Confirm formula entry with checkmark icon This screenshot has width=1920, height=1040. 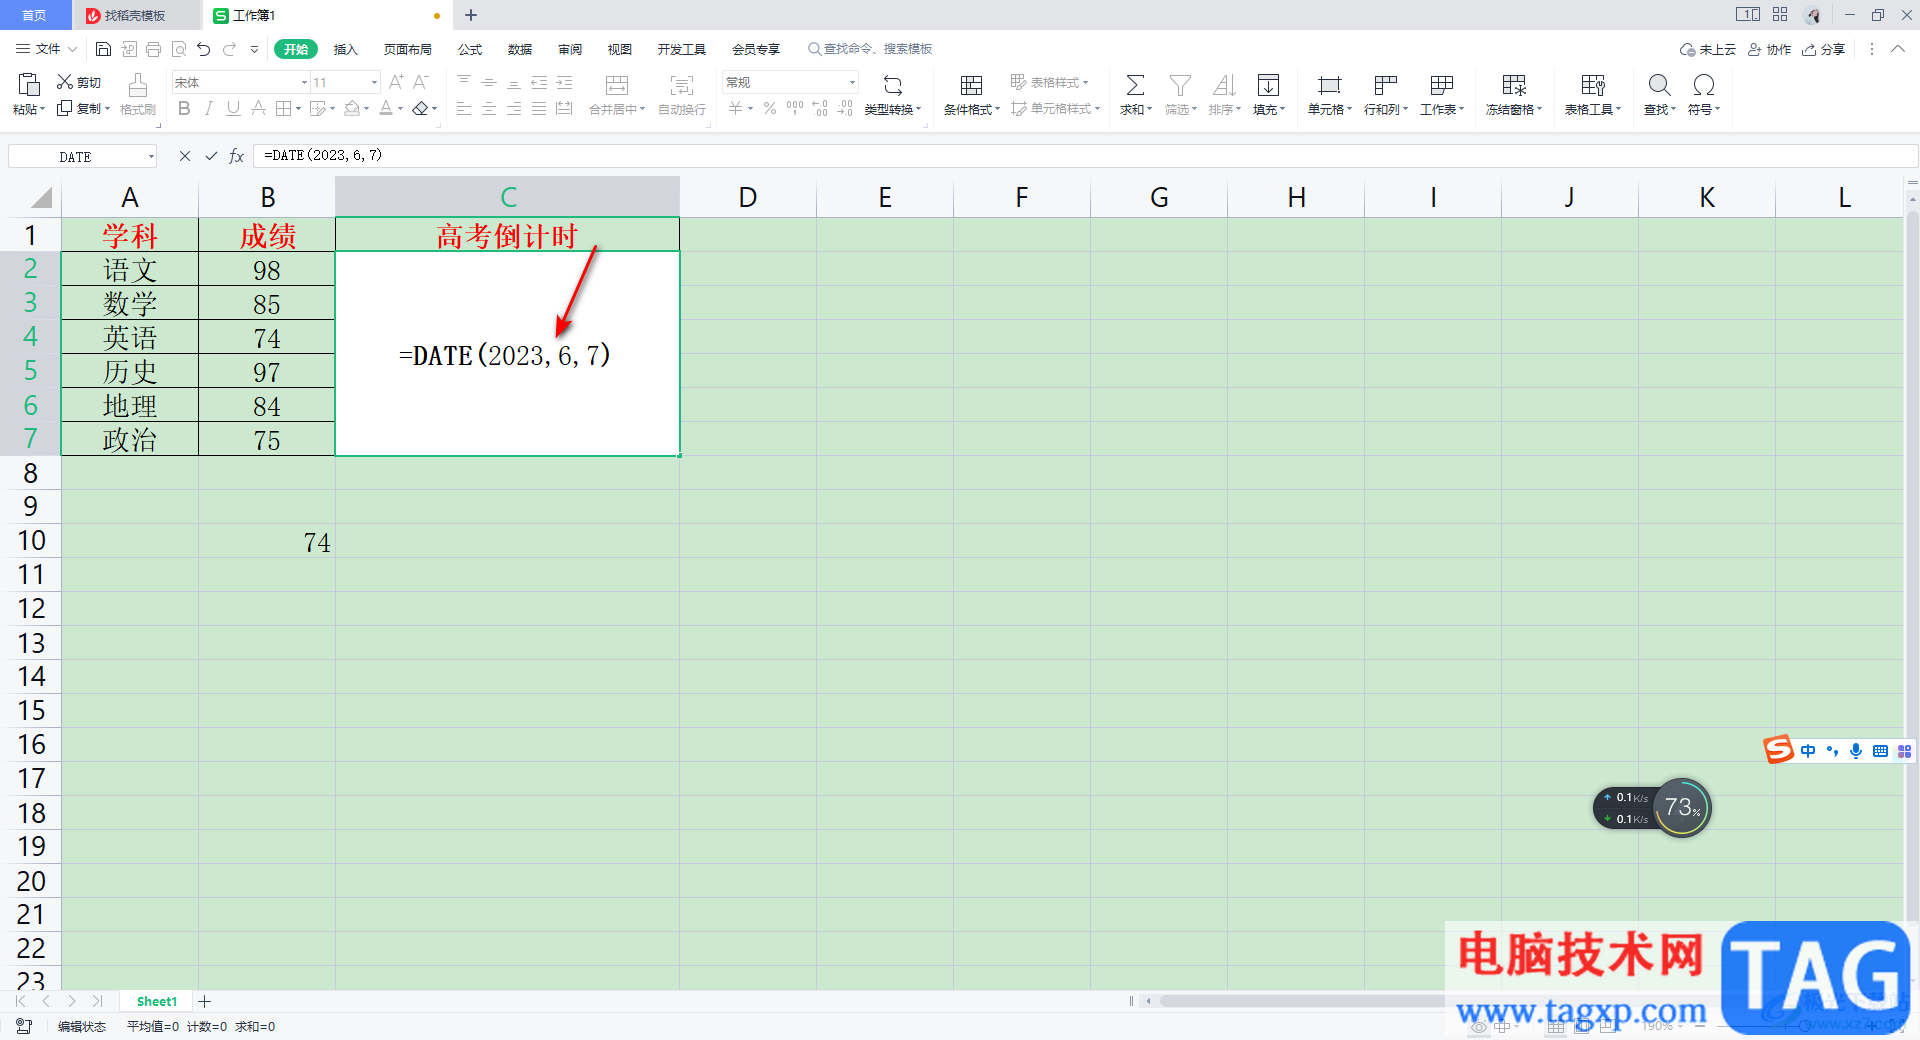(211, 156)
